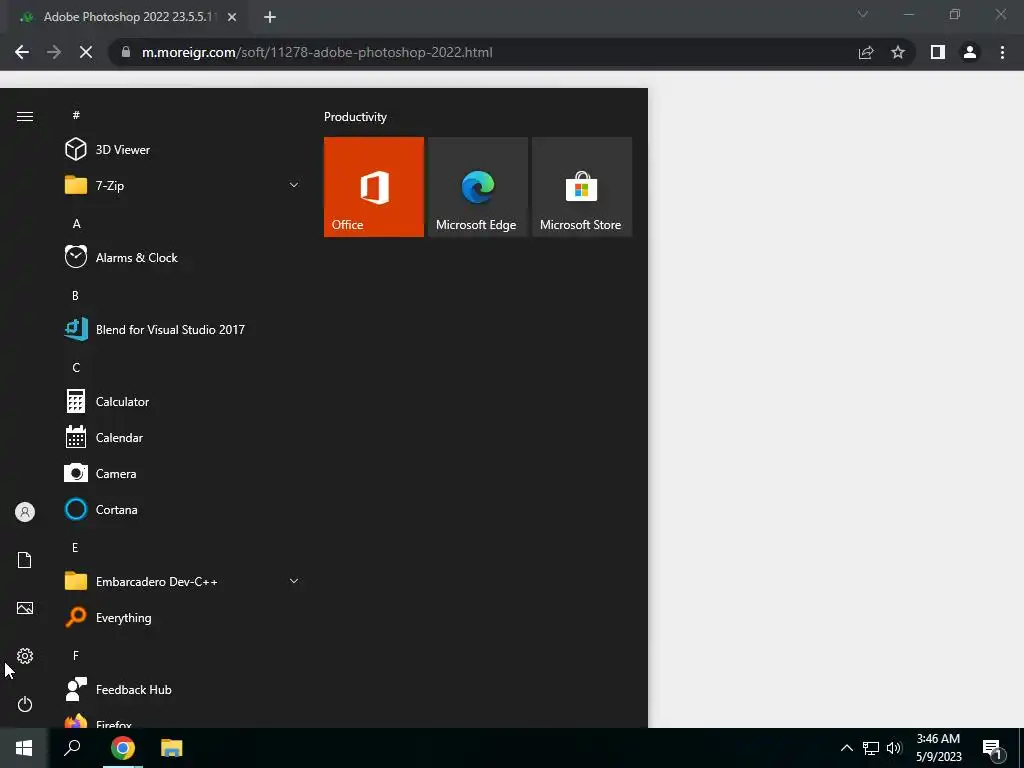Open the notification Action Center
This screenshot has height=768, width=1024.
[993, 749]
